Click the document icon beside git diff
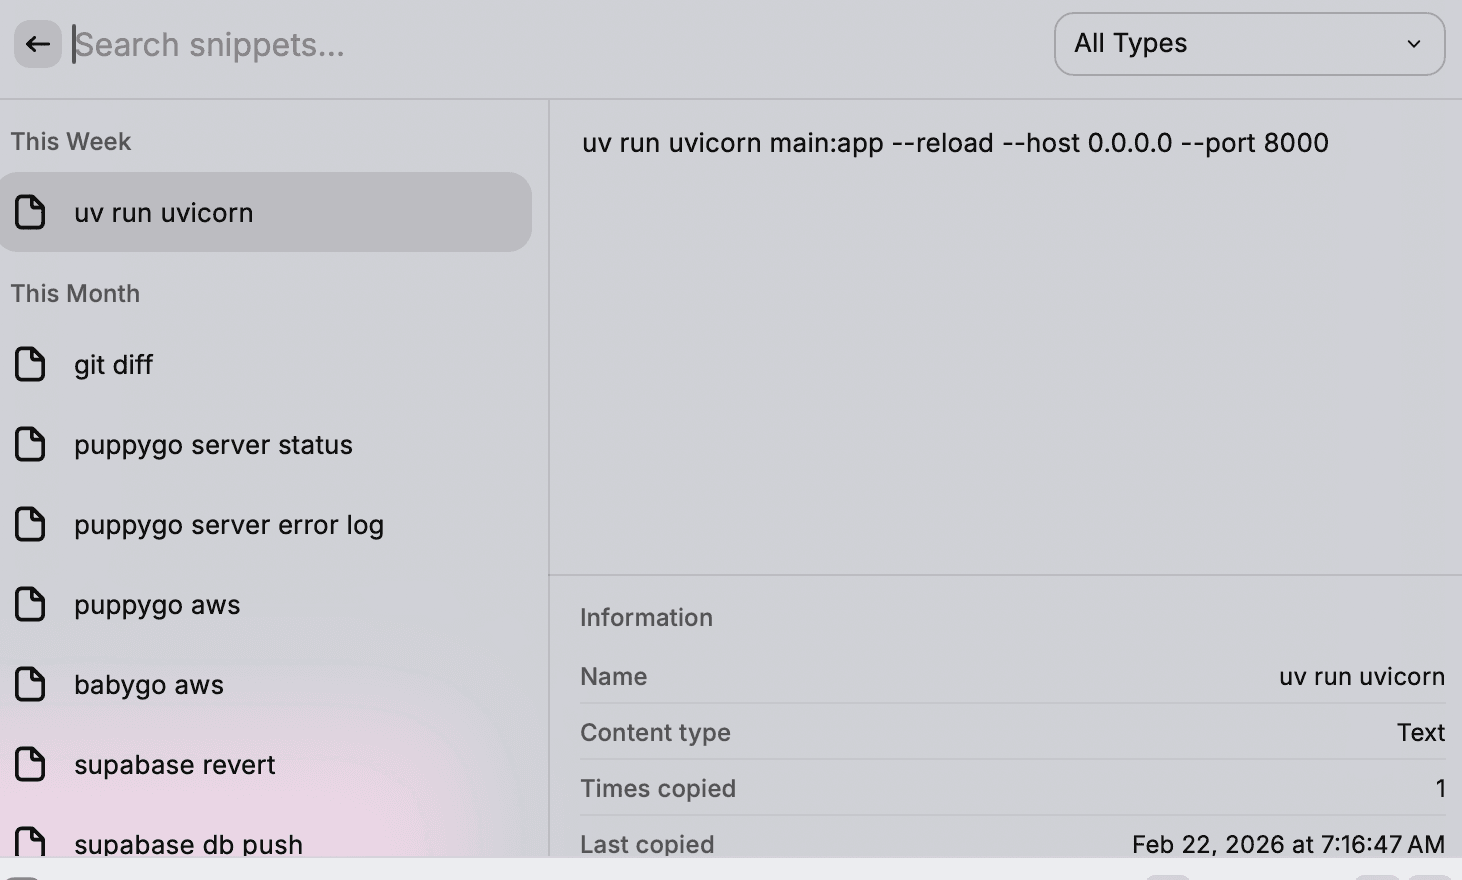 coord(30,365)
